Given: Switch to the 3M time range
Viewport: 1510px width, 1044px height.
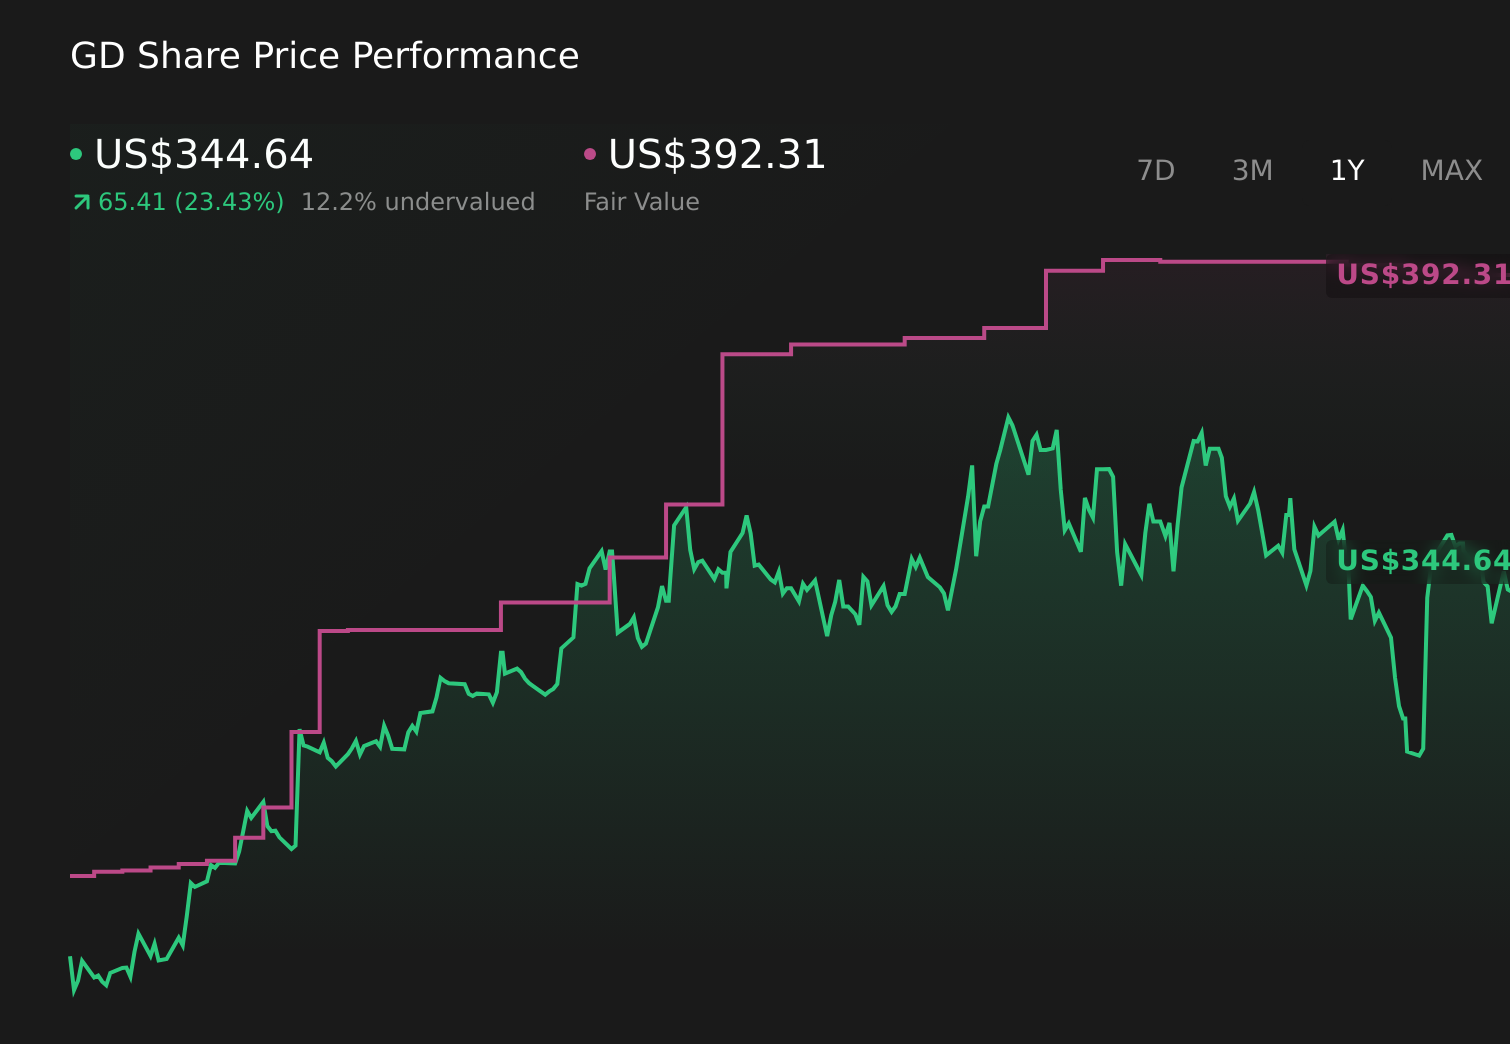Looking at the screenshot, I should coord(1252,171).
